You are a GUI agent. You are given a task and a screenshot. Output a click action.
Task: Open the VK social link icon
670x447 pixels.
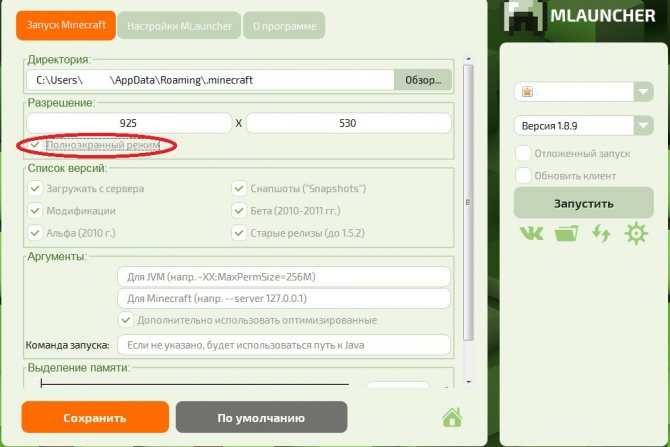[531, 234]
